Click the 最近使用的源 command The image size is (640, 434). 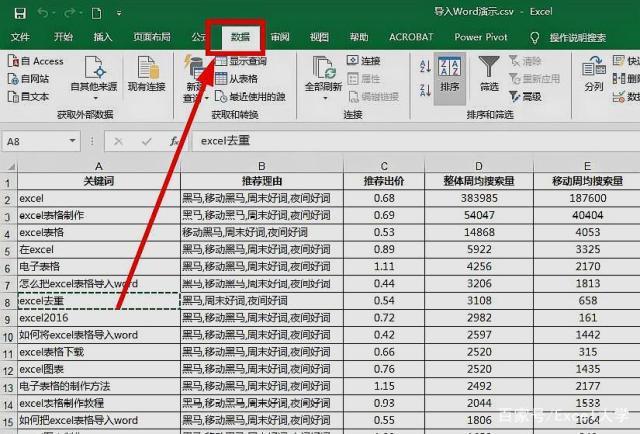[x=250, y=97]
